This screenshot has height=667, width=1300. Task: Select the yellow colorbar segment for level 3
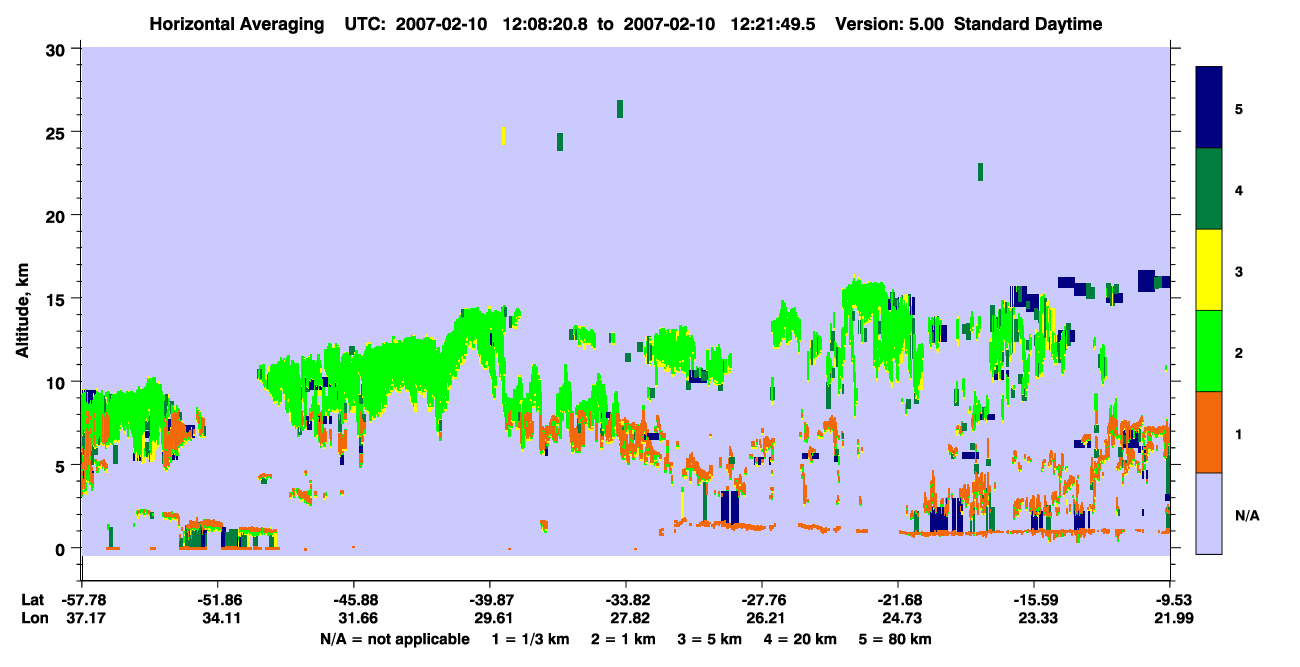(x=1209, y=270)
